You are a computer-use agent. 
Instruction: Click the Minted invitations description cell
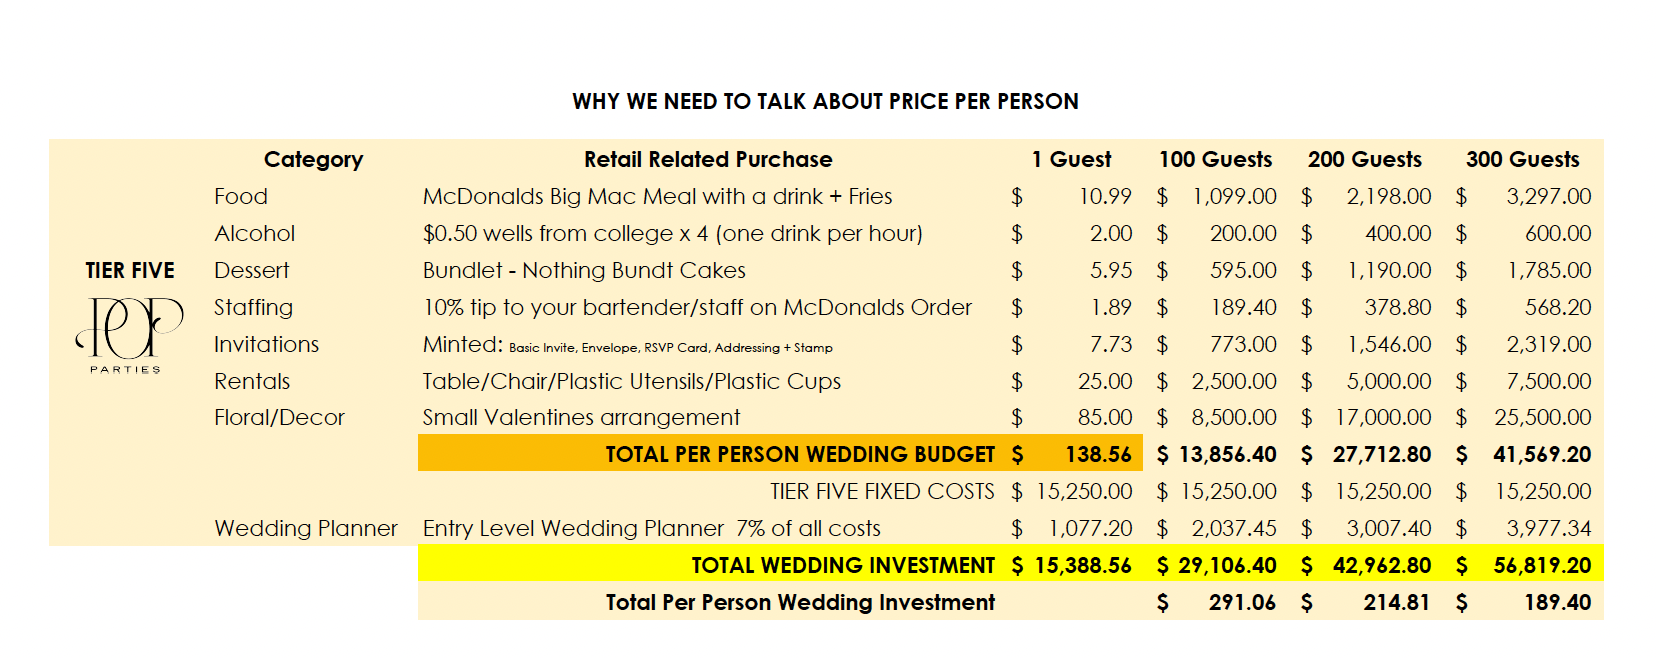tap(628, 345)
